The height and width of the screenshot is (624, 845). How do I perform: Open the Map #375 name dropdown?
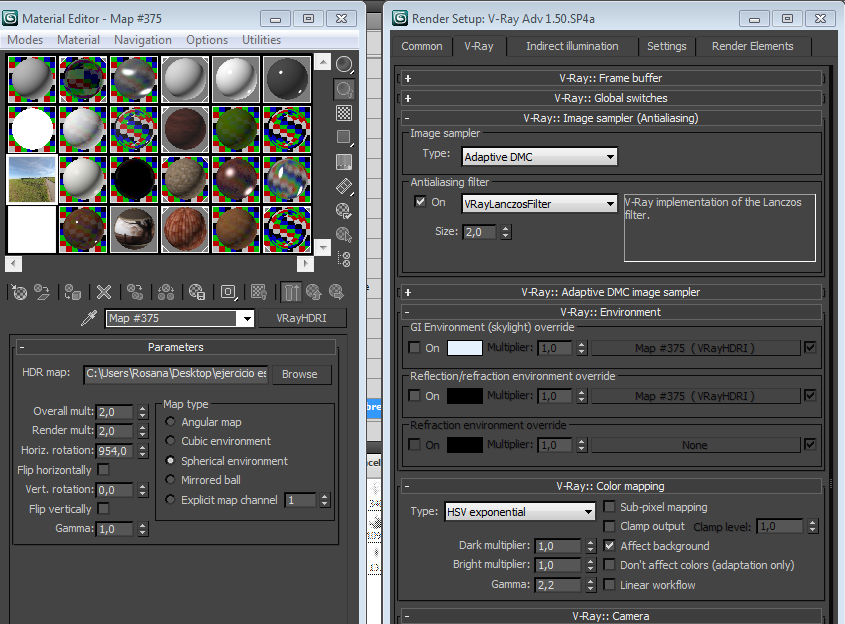[247, 318]
